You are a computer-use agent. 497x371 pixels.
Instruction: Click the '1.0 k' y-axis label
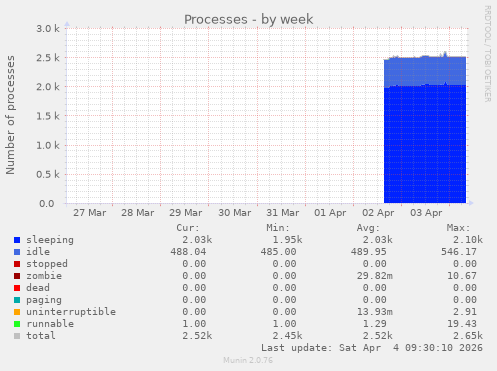[x=48, y=145]
